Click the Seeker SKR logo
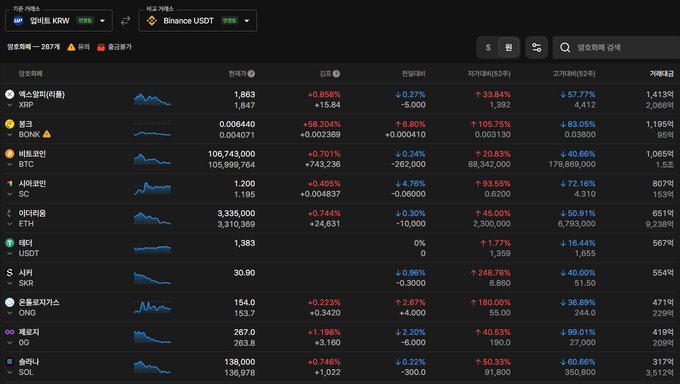This screenshot has width=680, height=384. click(10, 272)
